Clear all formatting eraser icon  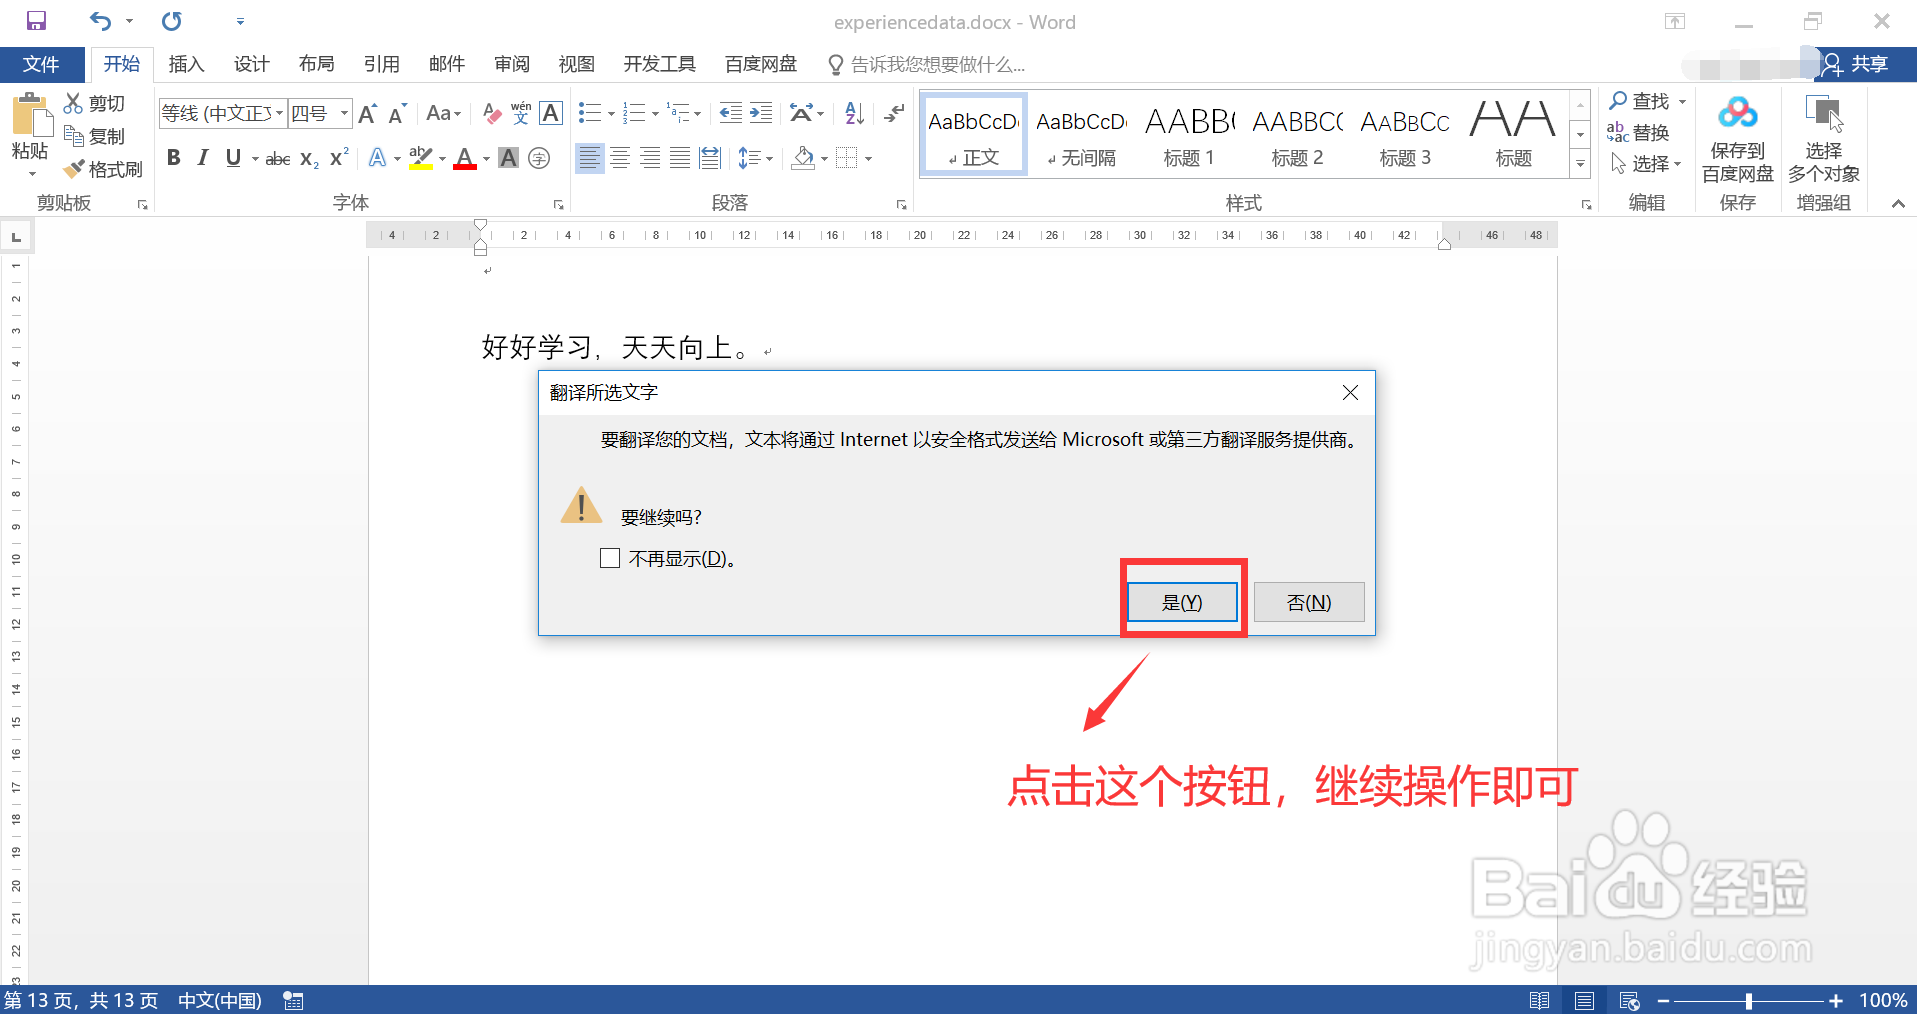point(491,113)
